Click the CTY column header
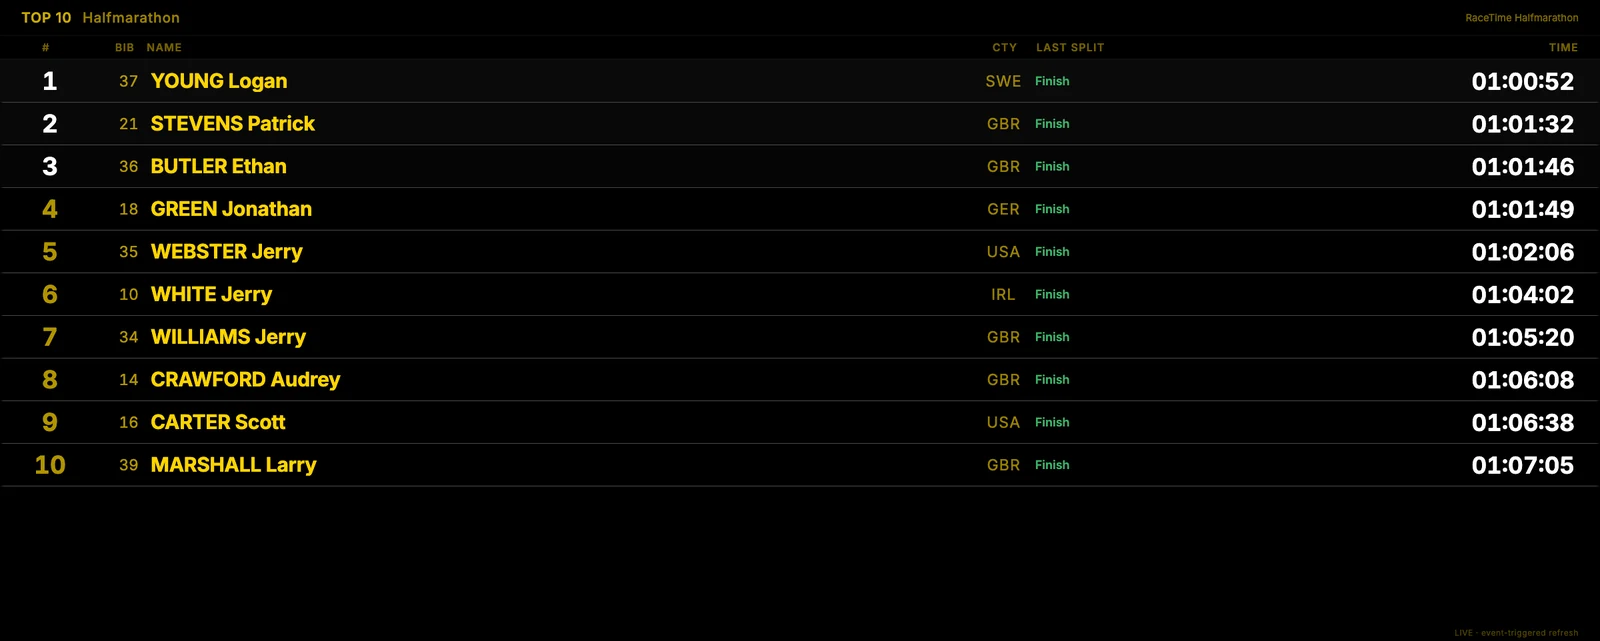1600x641 pixels. (x=1005, y=48)
